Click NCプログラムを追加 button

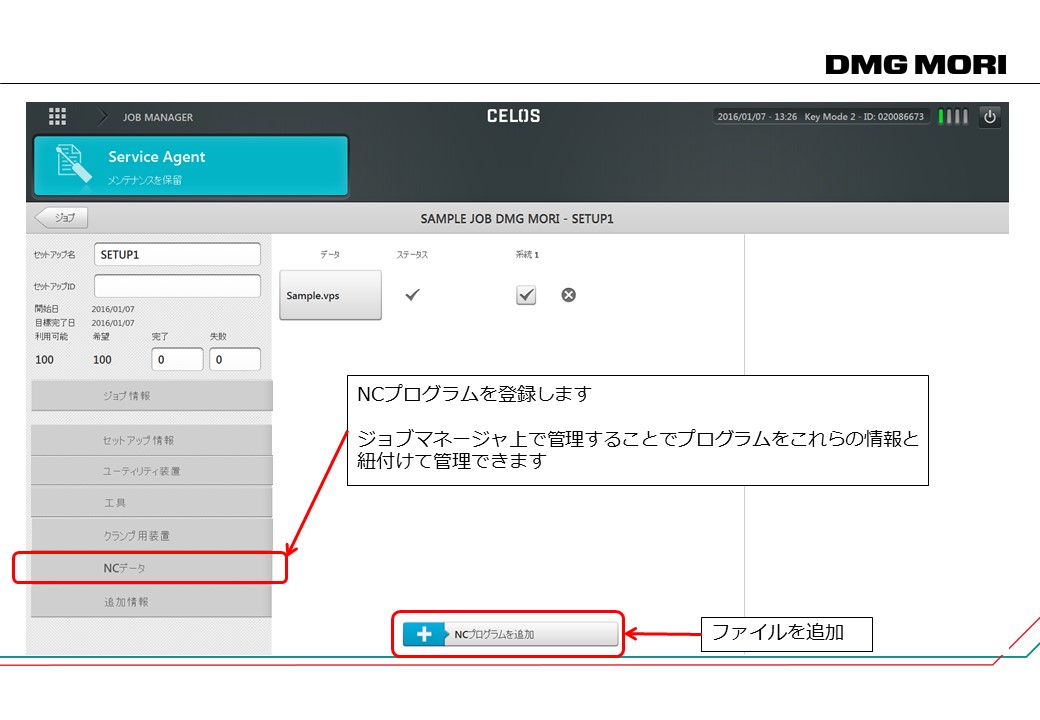tap(511, 634)
